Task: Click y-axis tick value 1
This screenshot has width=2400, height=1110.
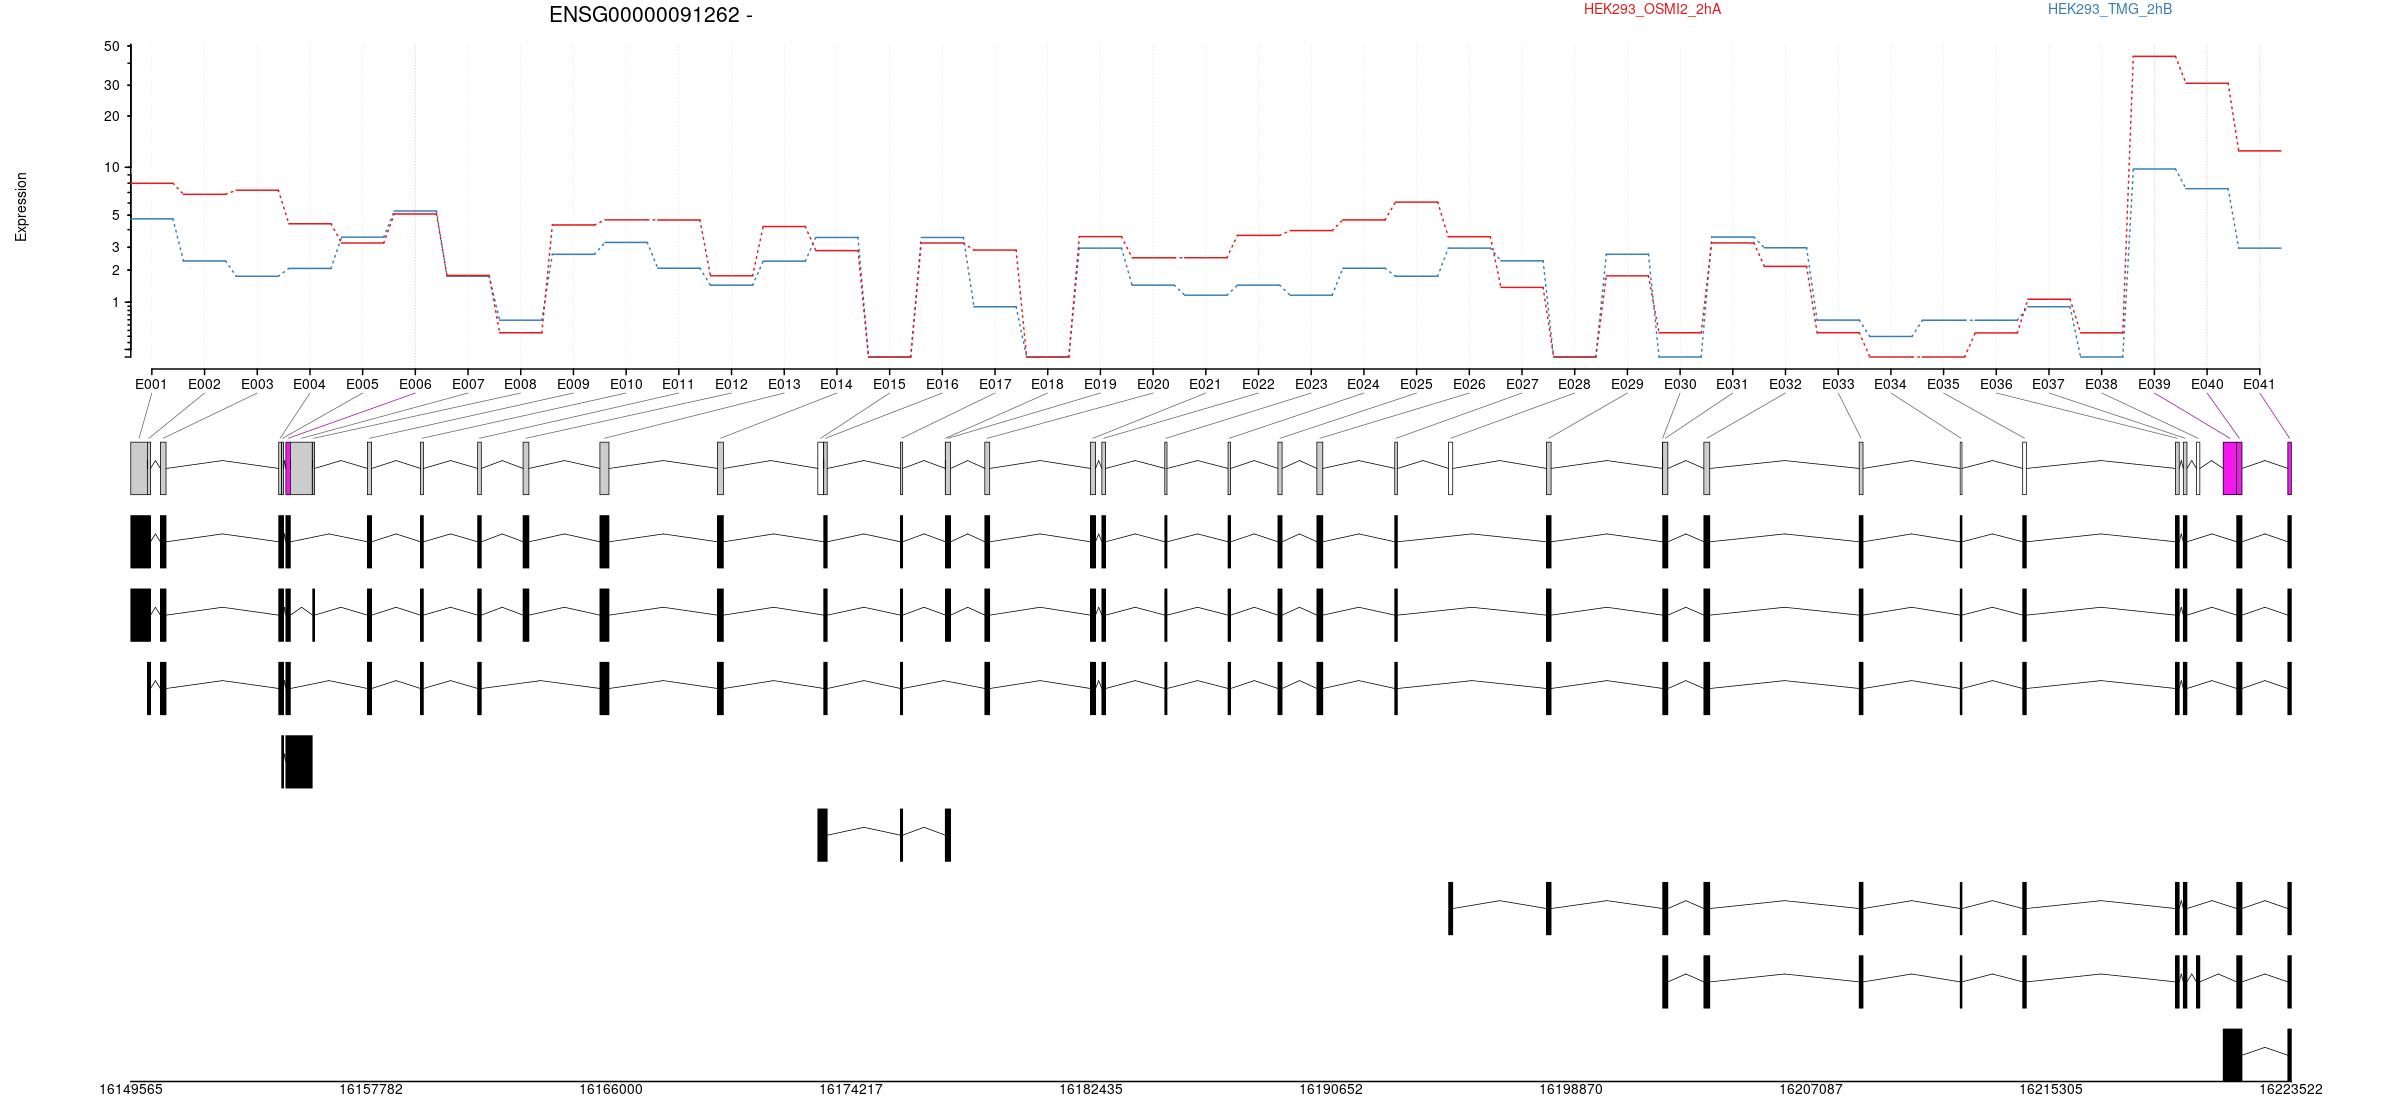Action: click(115, 302)
